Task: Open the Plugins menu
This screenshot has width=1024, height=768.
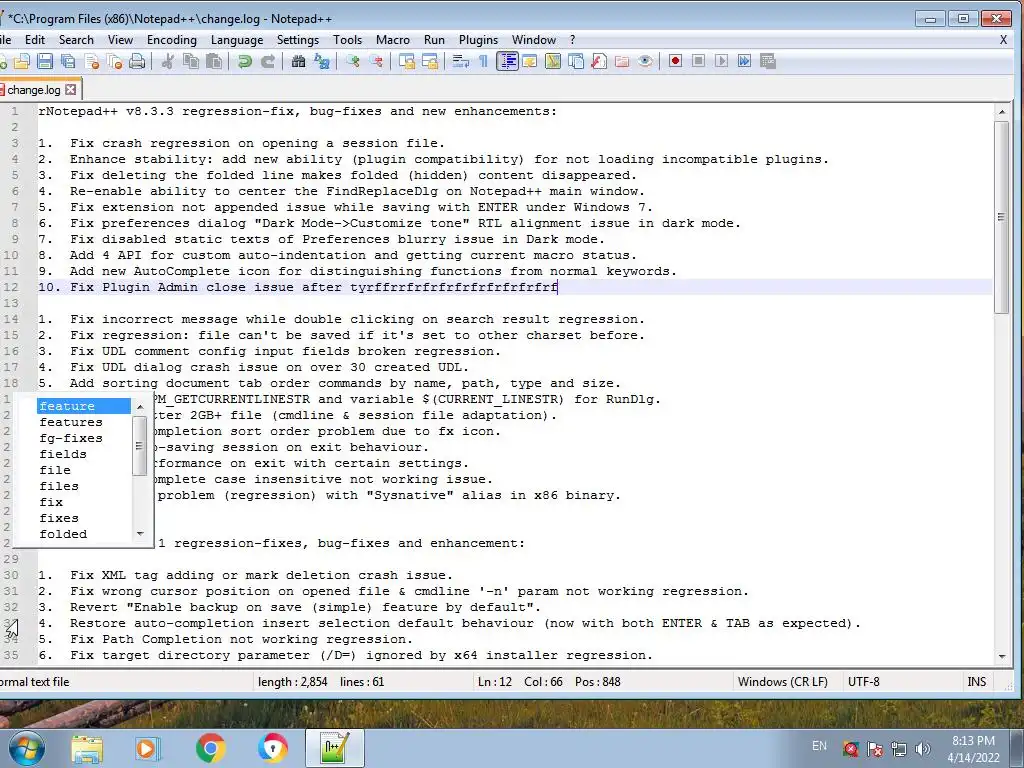Action: 478,40
